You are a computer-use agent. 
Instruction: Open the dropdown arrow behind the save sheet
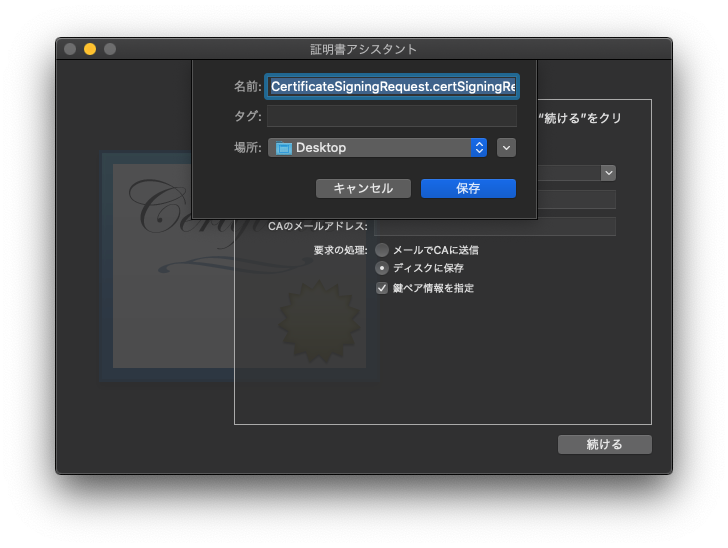pos(609,173)
